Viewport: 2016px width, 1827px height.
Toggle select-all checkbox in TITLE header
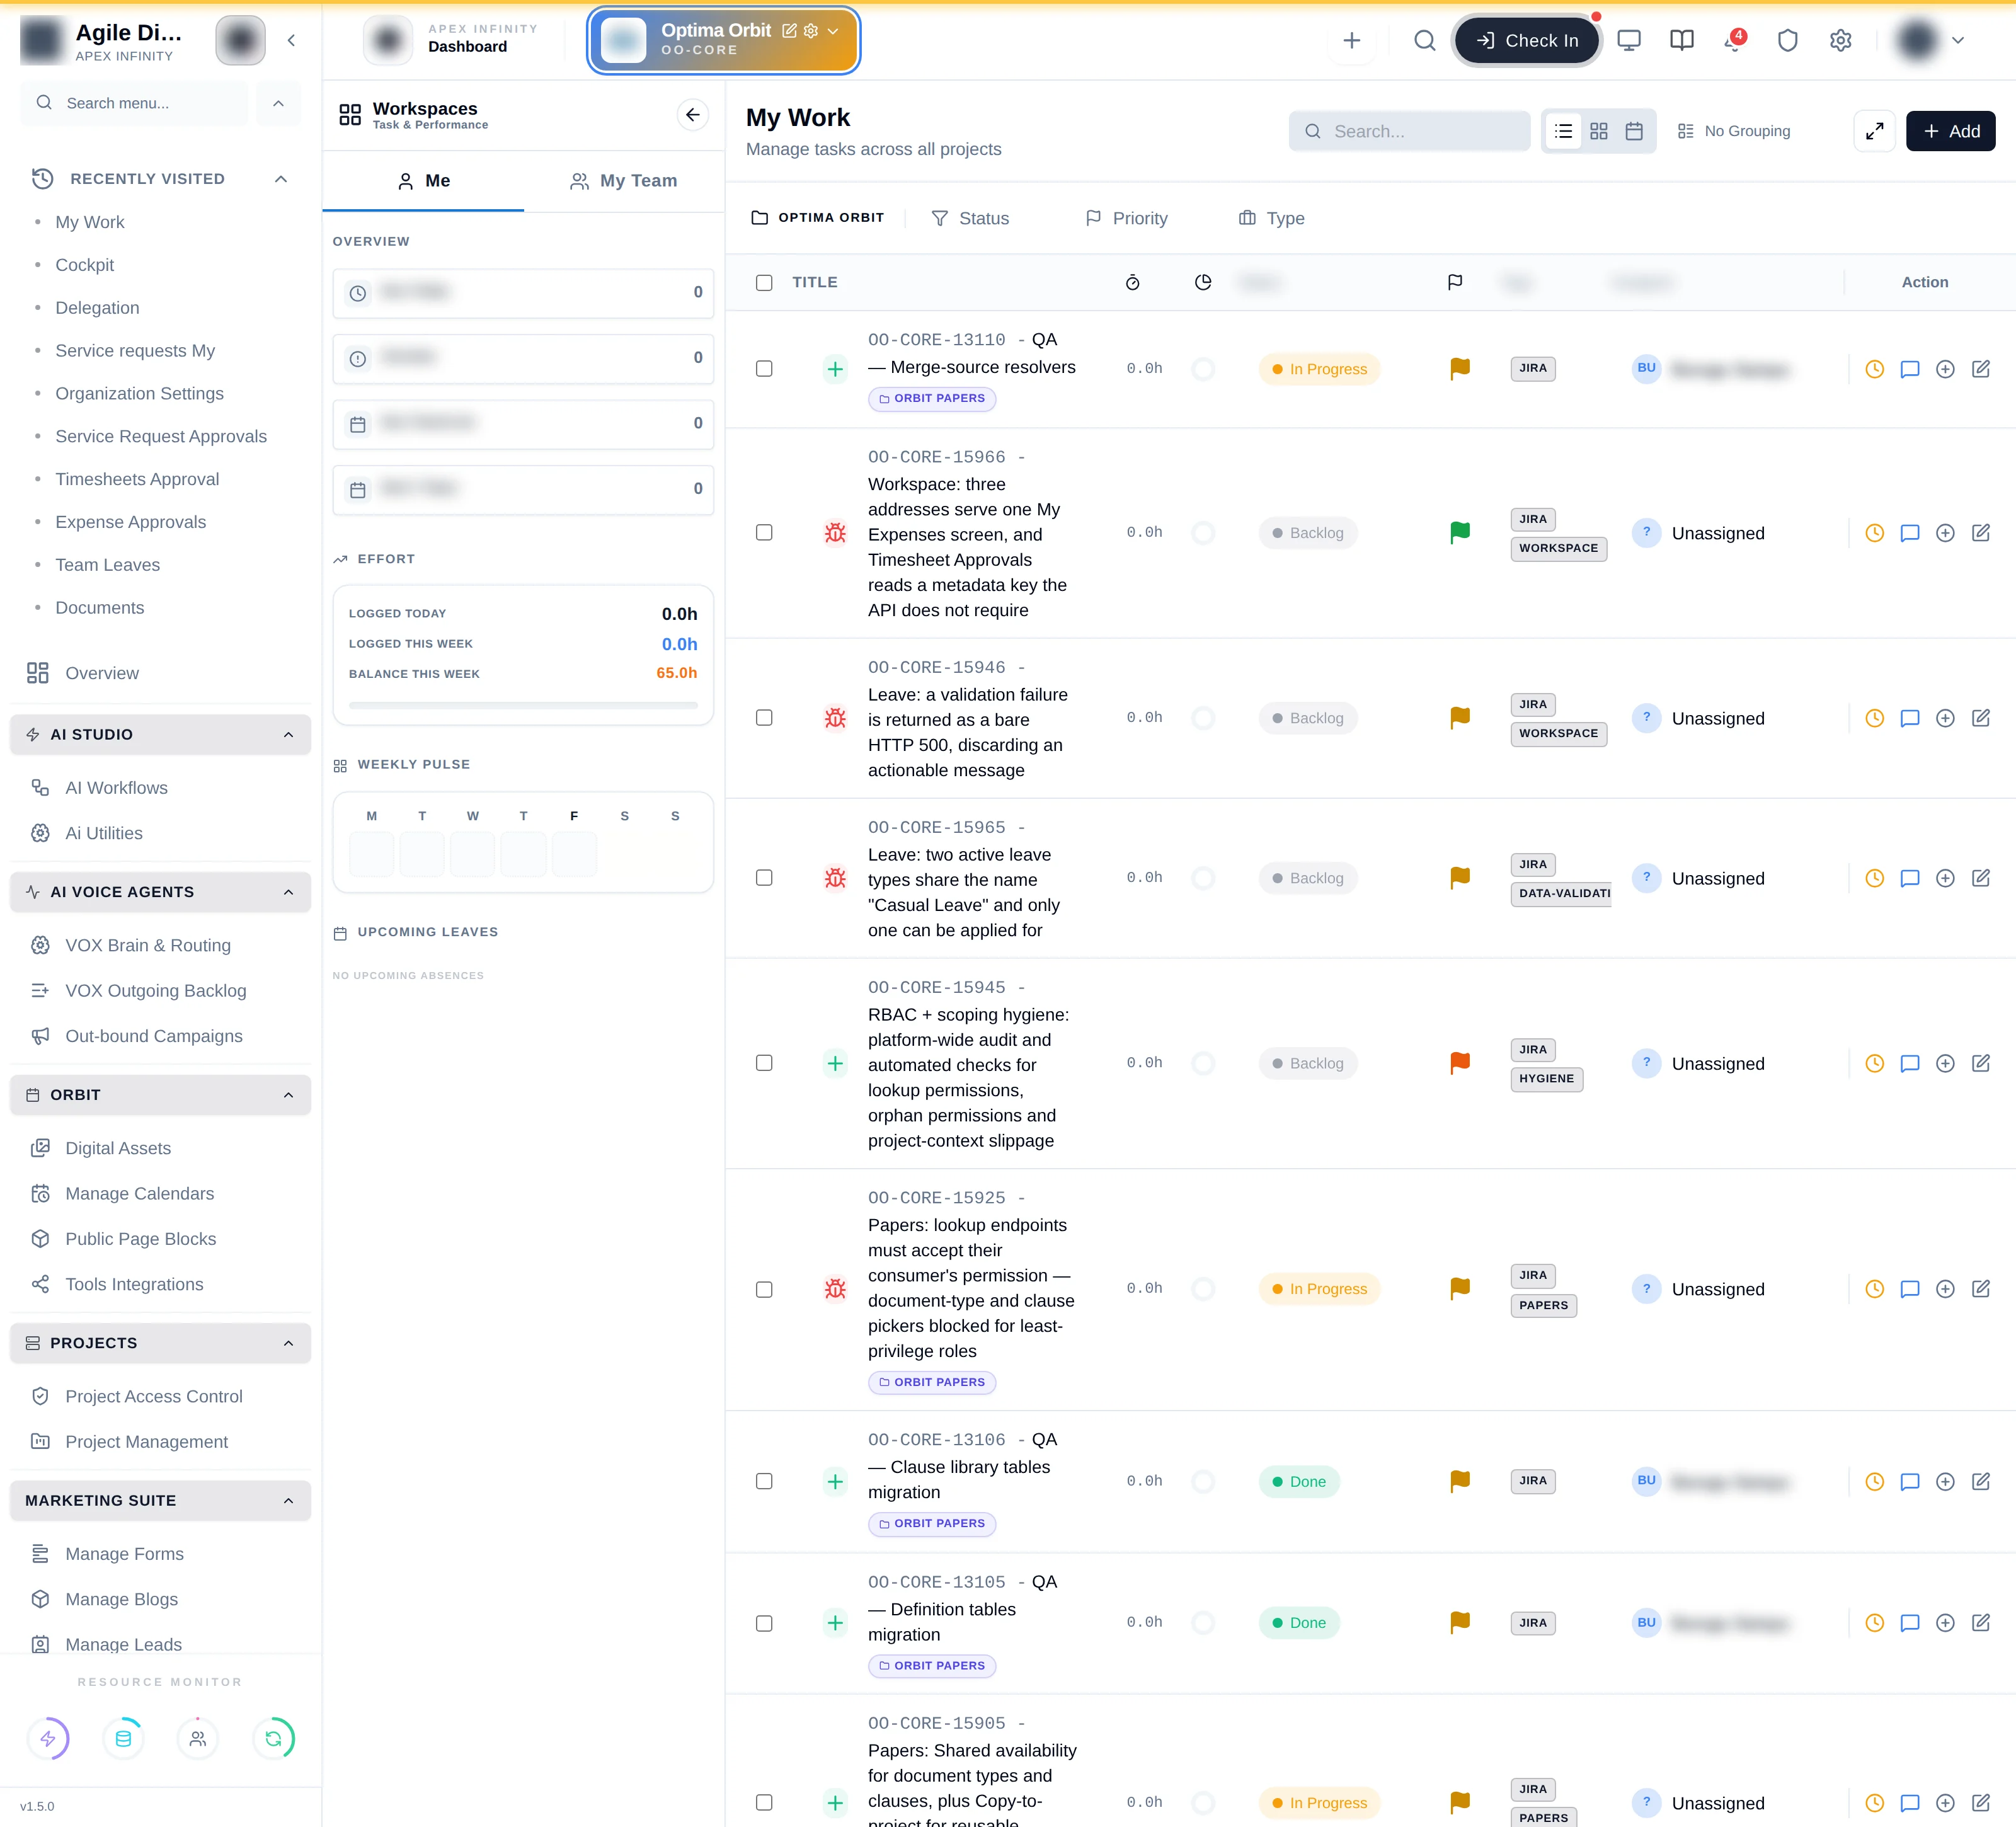[764, 283]
